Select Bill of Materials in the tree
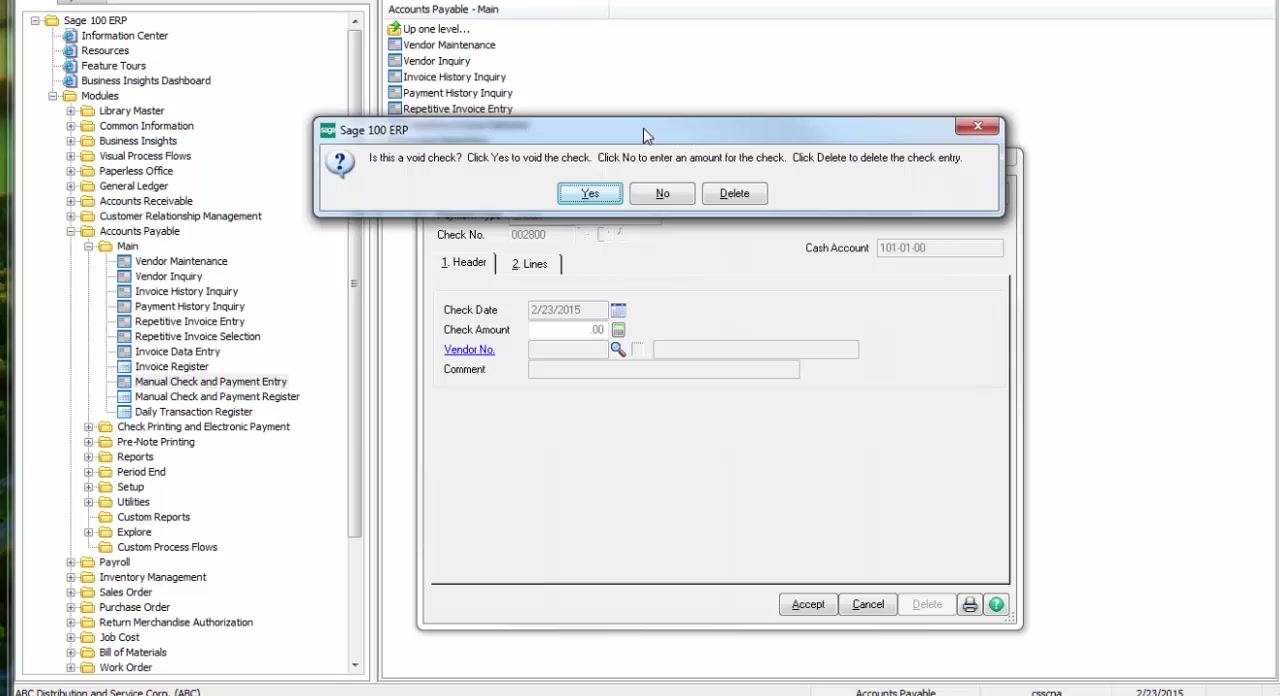This screenshot has width=1280, height=696. [133, 652]
